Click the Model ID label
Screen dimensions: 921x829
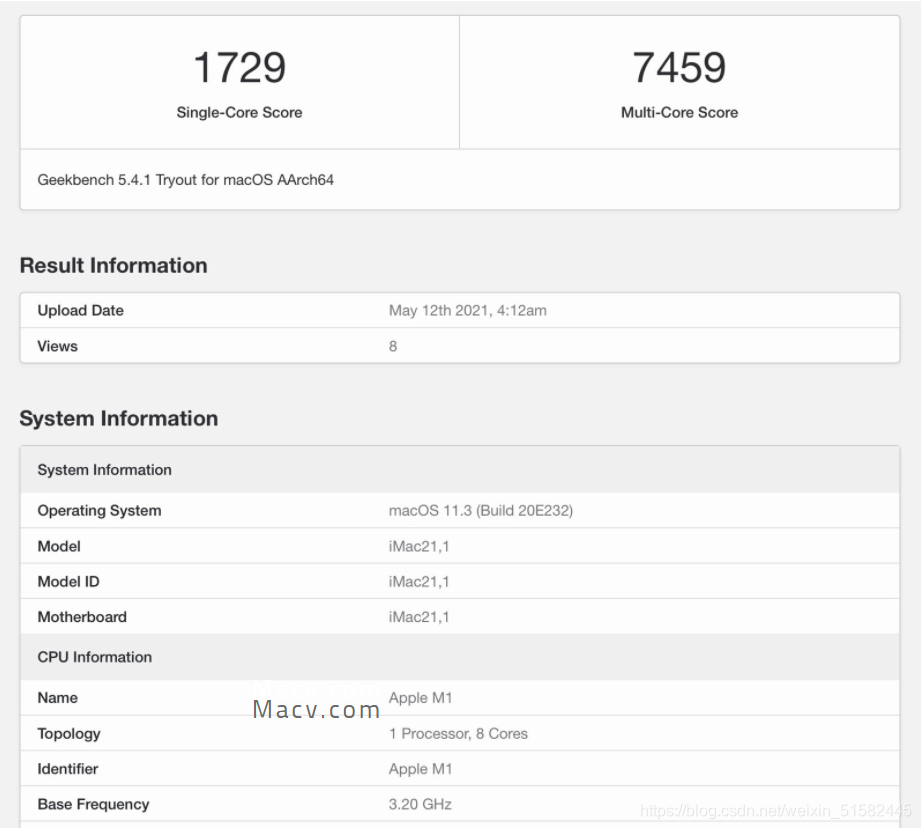[68, 582]
